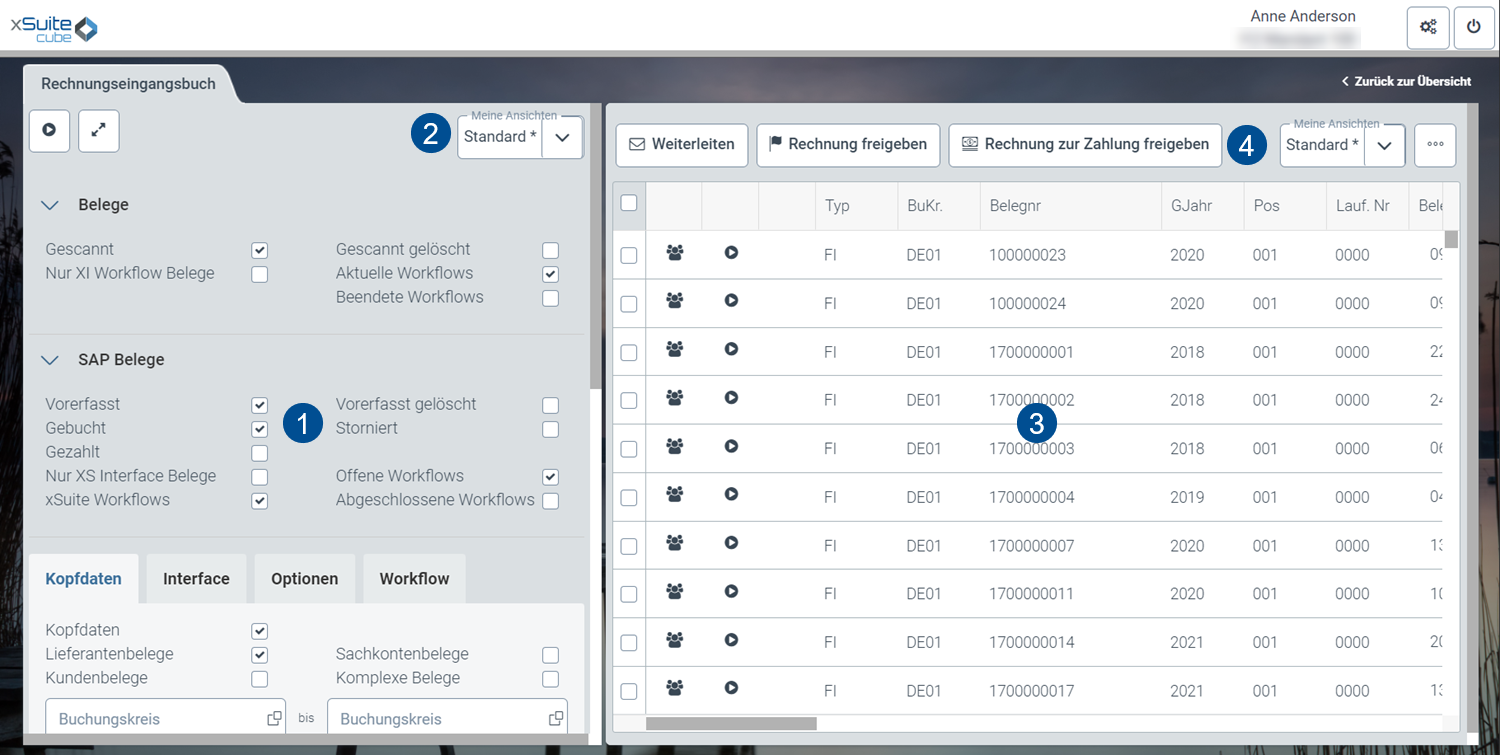
Task: Click the Weiterleiten button
Action: (x=681, y=145)
